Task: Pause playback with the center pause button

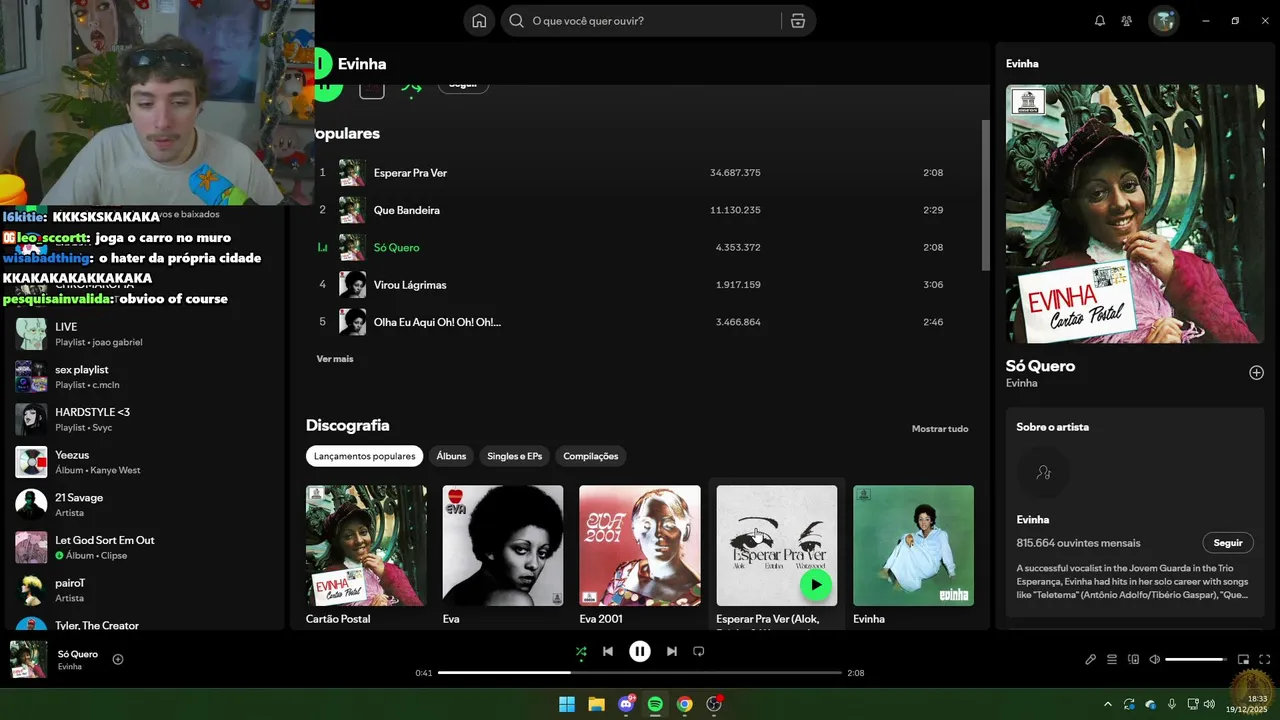Action: (640, 651)
